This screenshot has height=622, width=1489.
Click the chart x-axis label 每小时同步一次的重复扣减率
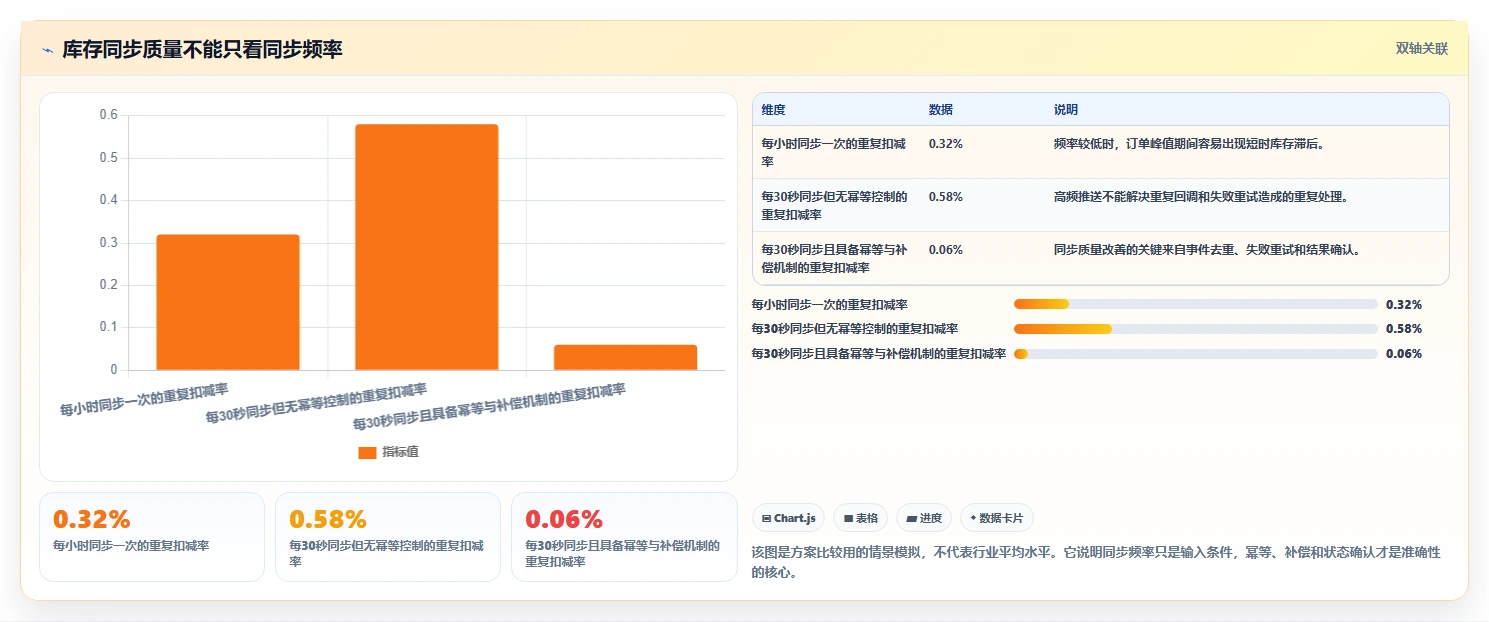(145, 399)
